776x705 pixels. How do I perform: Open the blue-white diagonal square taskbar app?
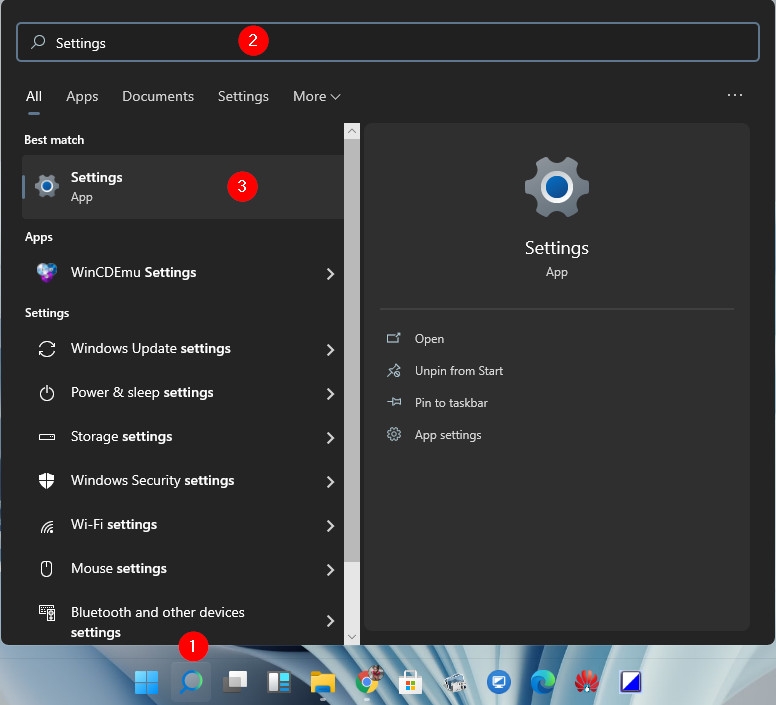tap(630, 682)
